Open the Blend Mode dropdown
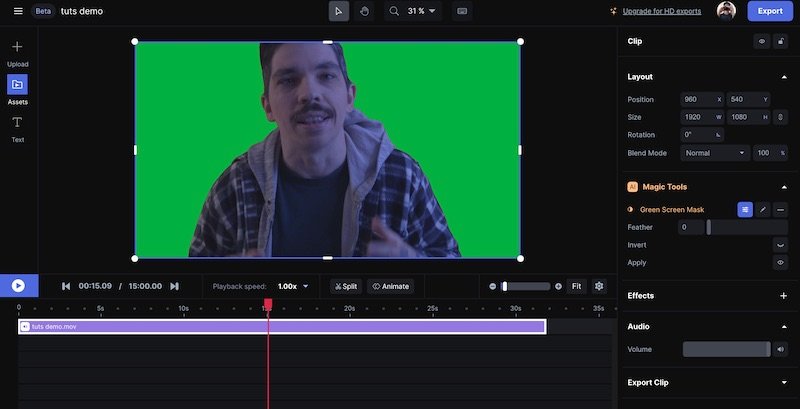The width and height of the screenshot is (800, 409). coord(715,153)
